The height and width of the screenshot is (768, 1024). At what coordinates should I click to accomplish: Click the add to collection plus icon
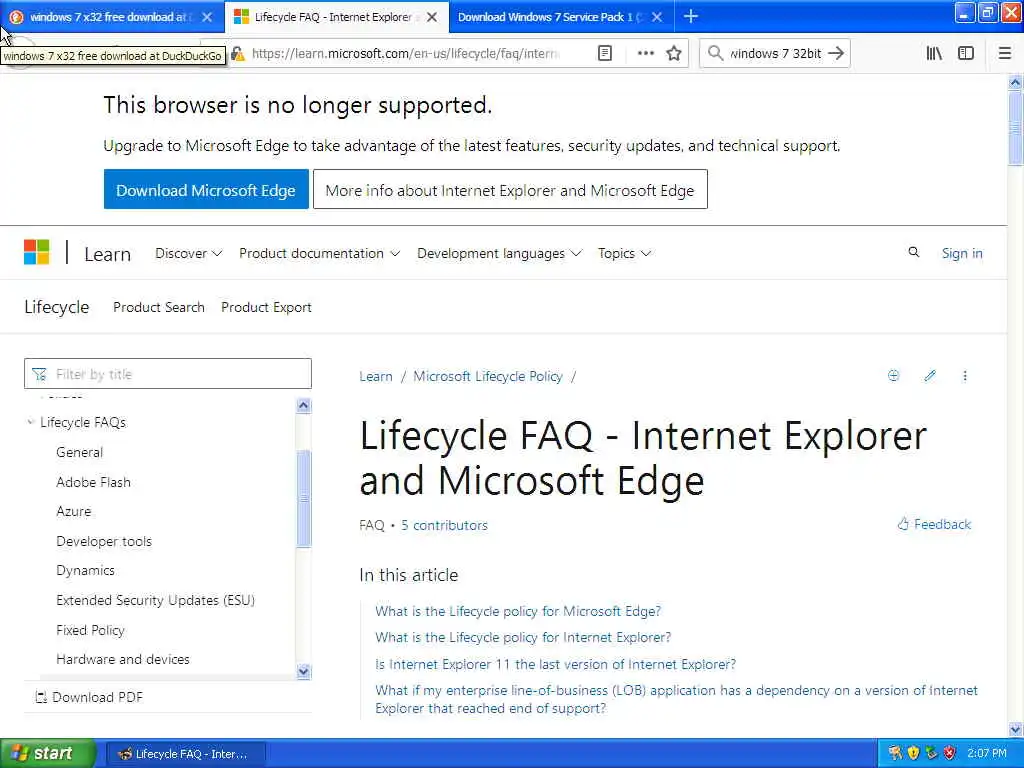pyautogui.click(x=893, y=376)
